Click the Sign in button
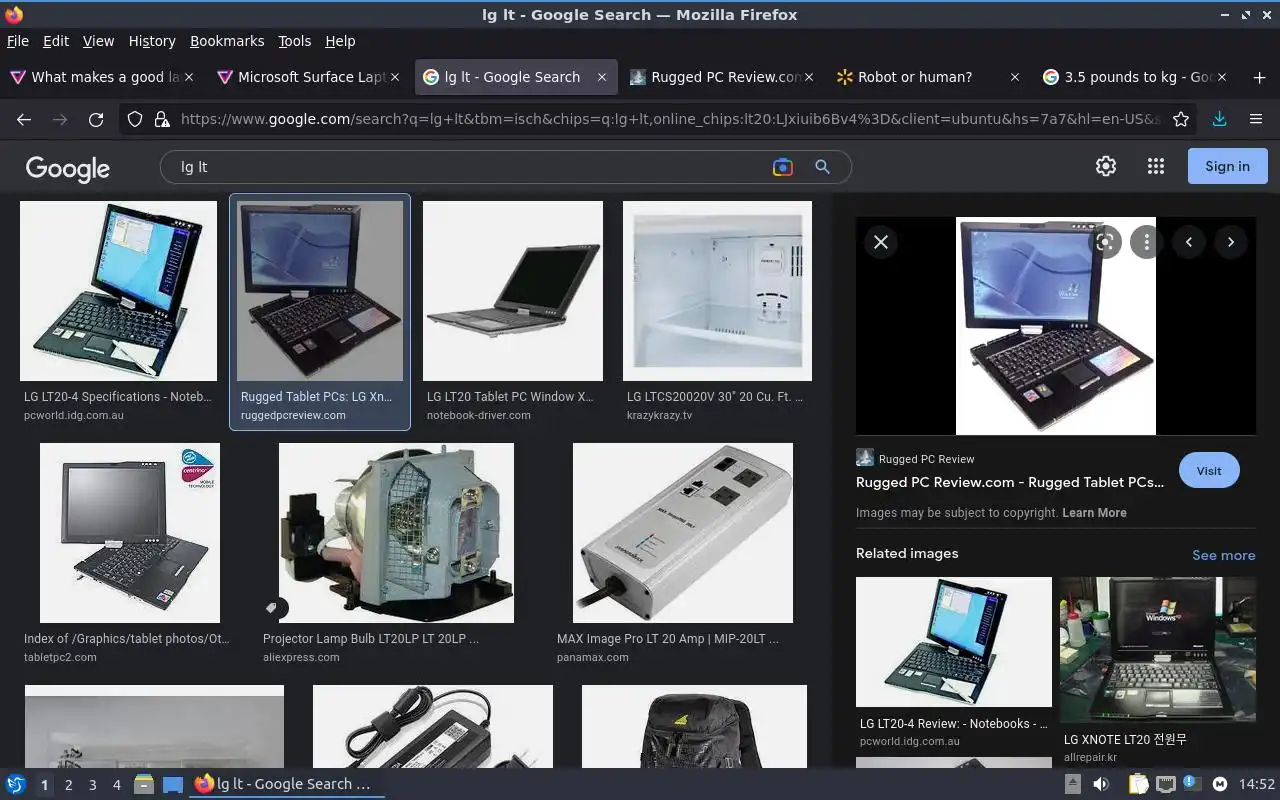 coord(1227,166)
